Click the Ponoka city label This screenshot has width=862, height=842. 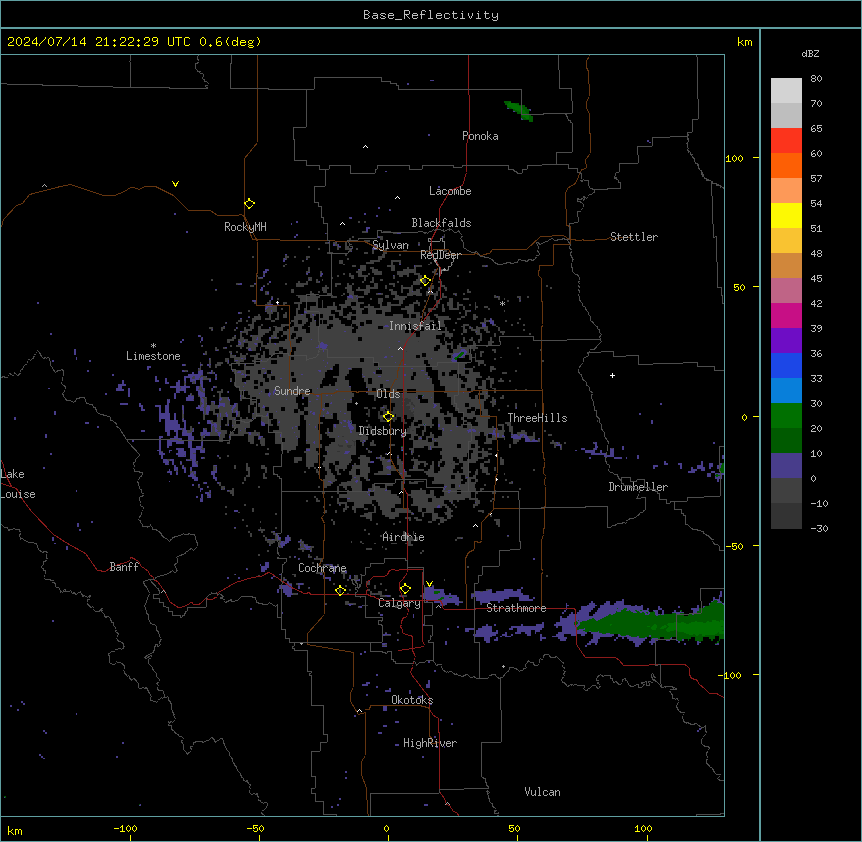click(480, 136)
